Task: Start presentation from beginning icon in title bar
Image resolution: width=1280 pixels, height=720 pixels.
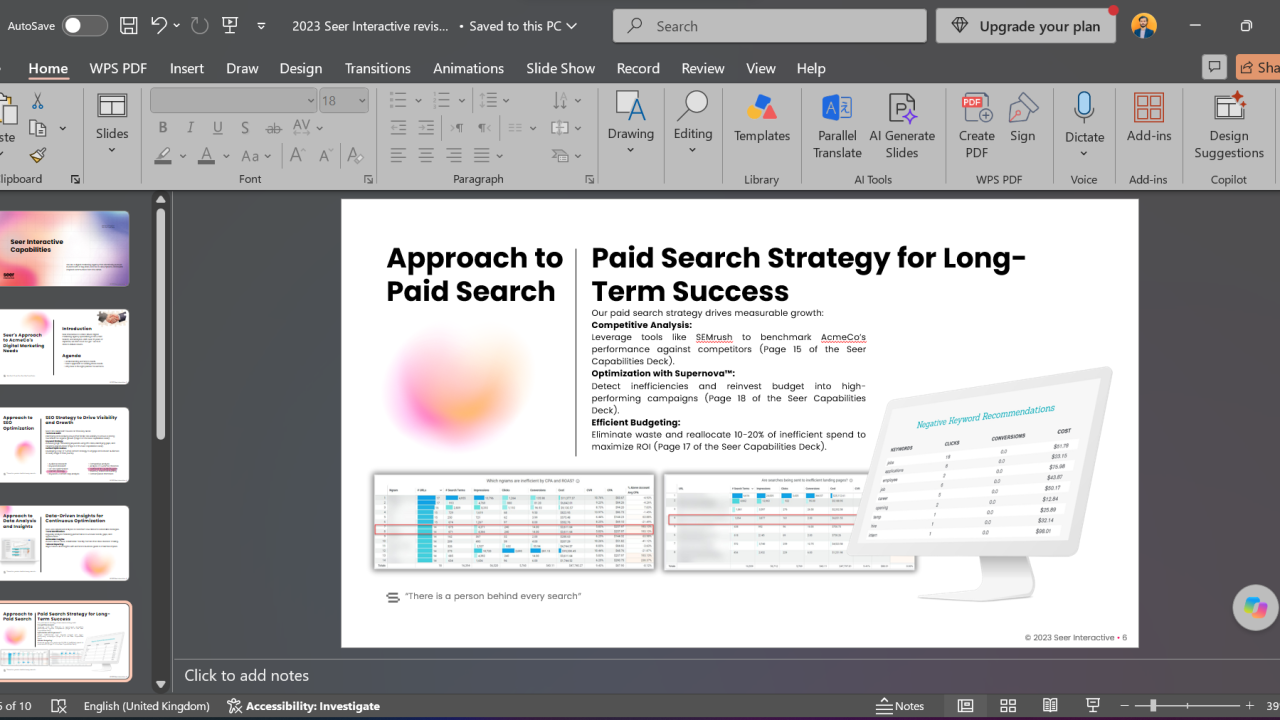Action: [229, 26]
